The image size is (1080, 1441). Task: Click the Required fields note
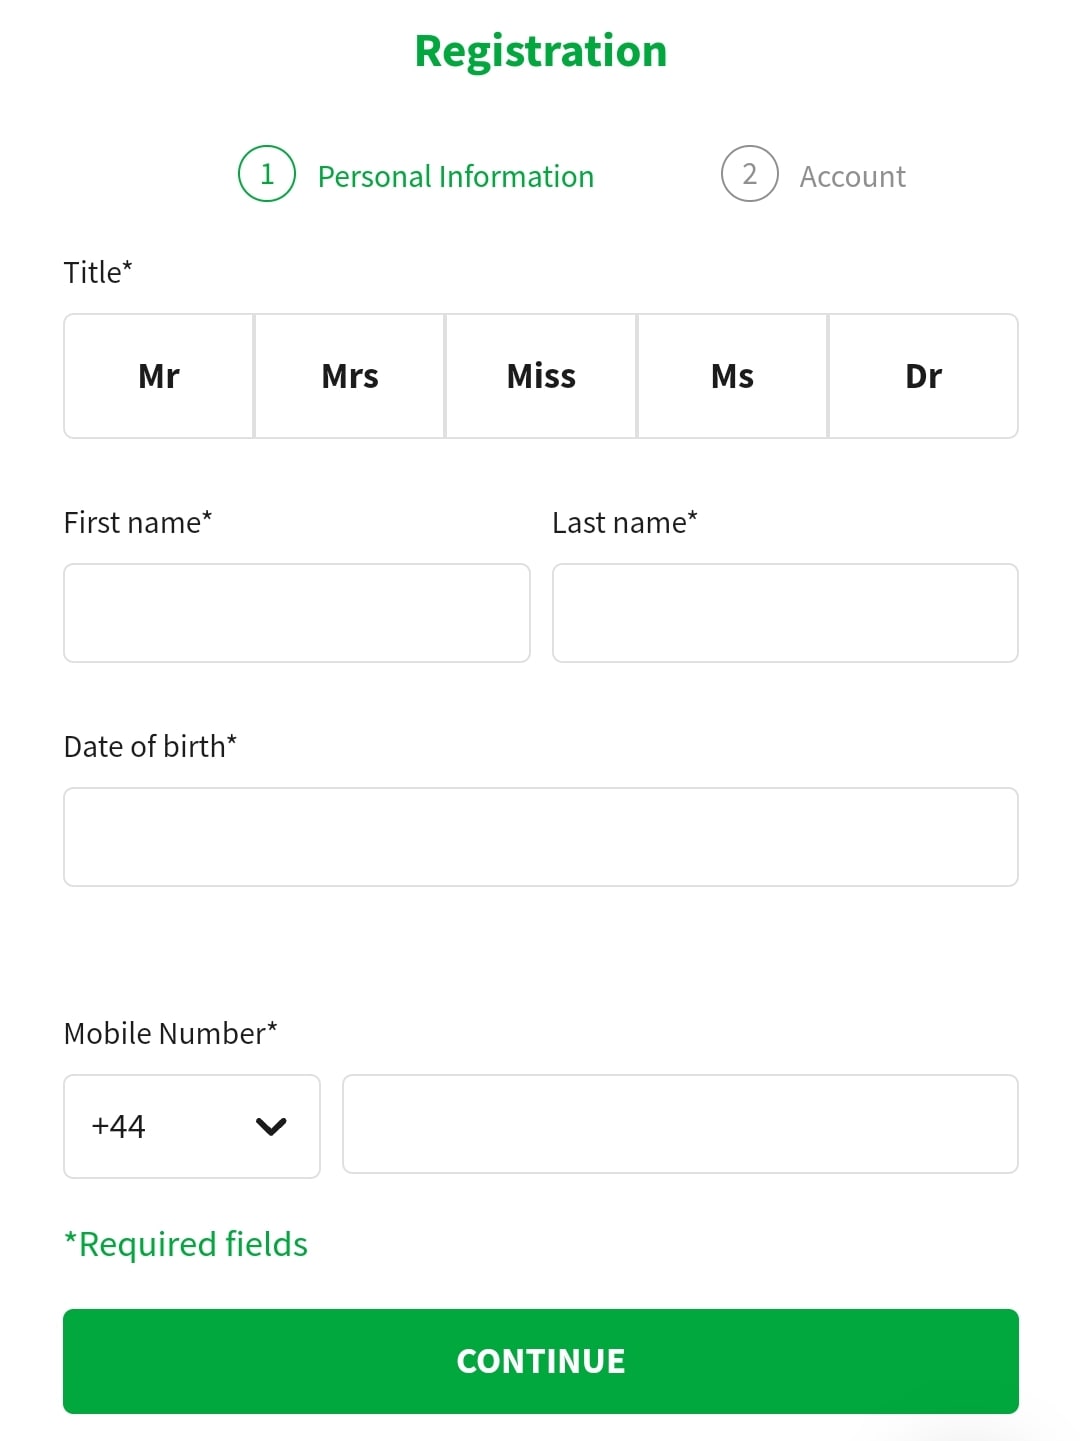(185, 1243)
